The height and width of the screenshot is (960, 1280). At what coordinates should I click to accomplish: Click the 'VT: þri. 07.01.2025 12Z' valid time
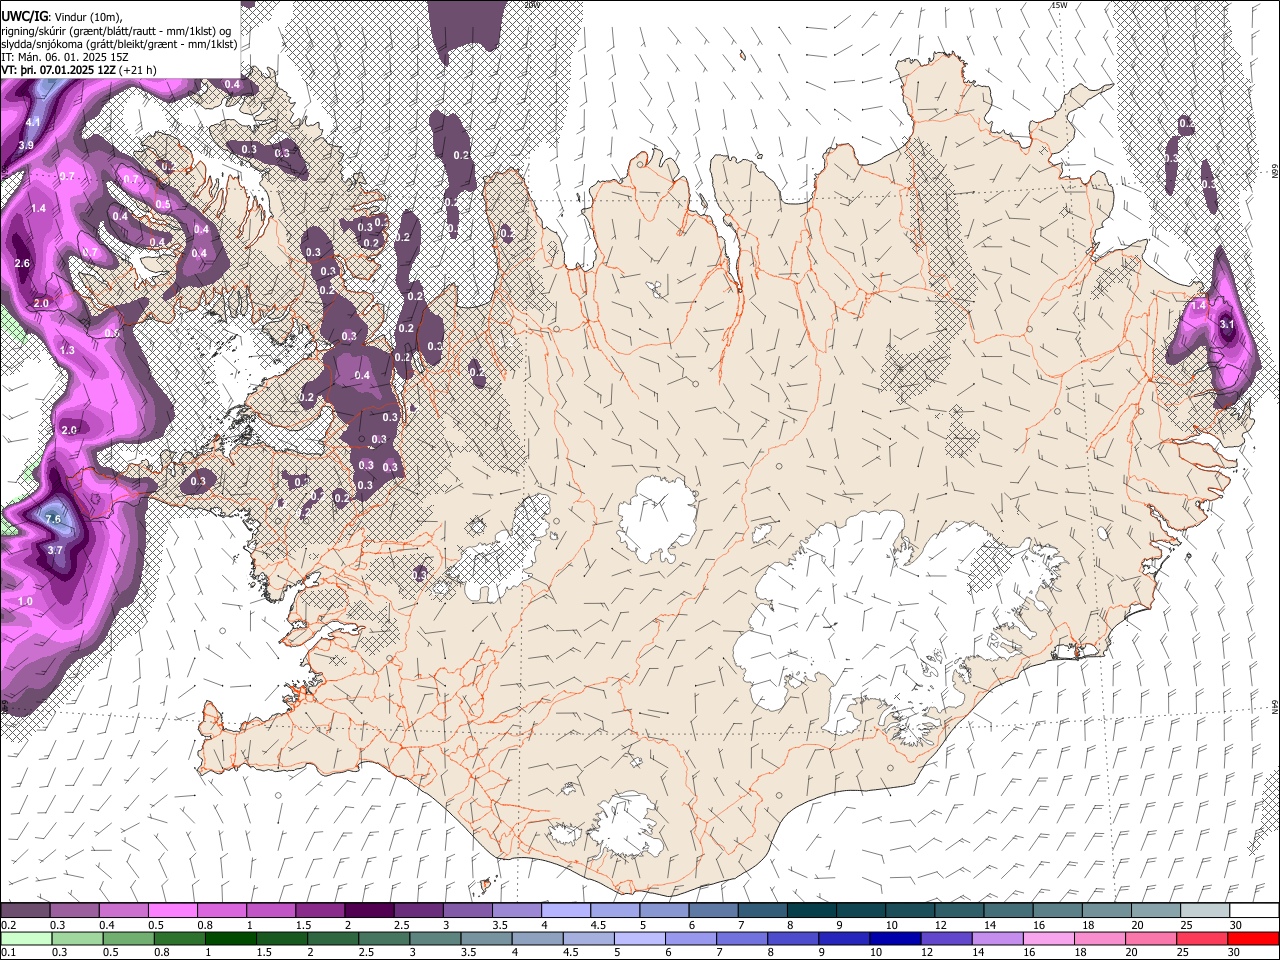pos(58,70)
